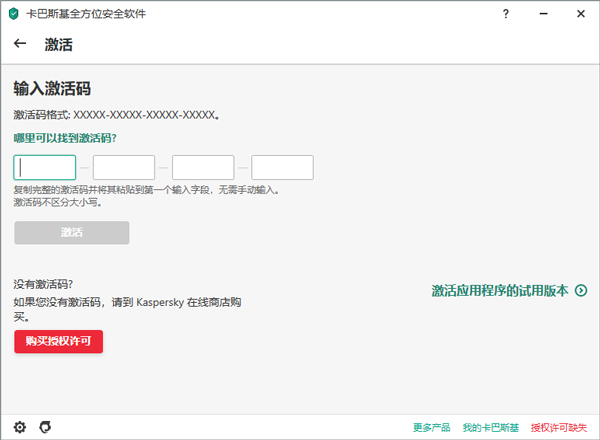Screen dimensions: 600x440
Task: Click 激活应用程序的试用版本 link
Action: (500, 290)
